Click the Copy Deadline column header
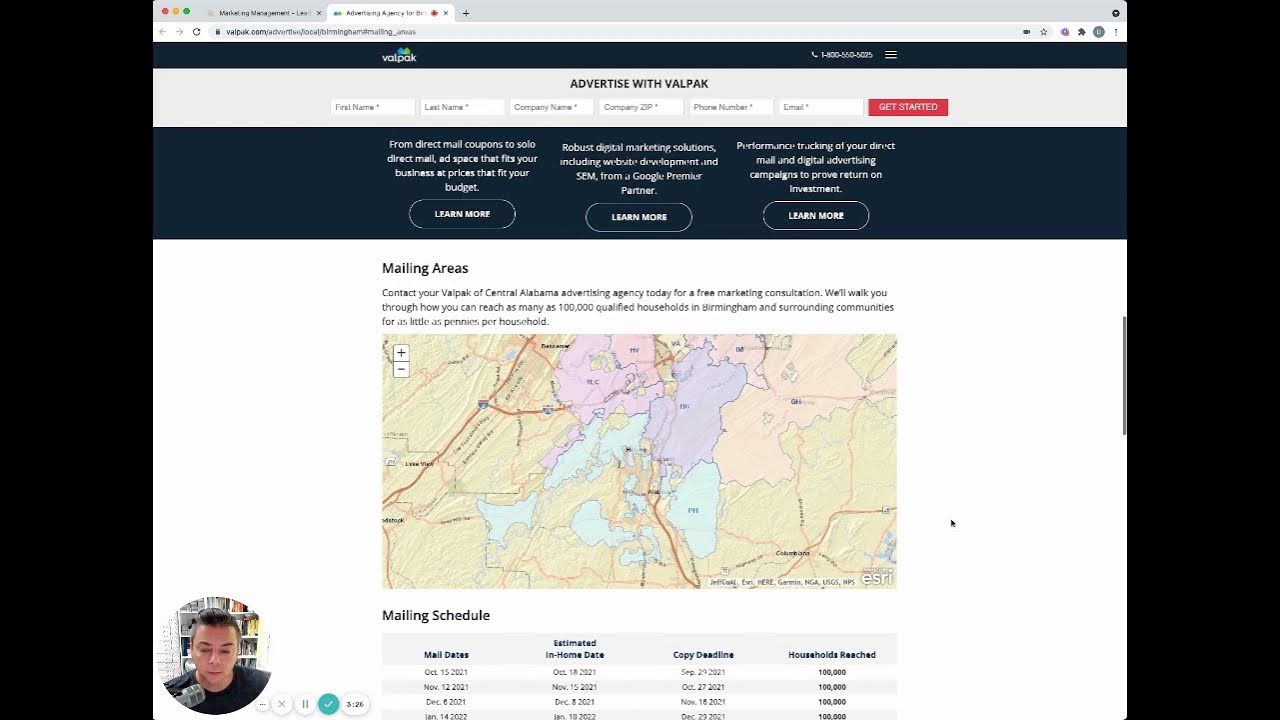 703,655
